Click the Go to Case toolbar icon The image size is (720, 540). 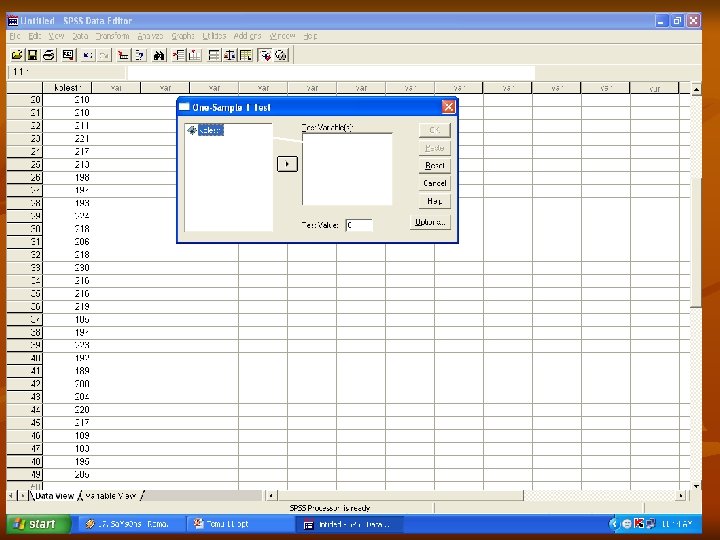[x=123, y=56]
